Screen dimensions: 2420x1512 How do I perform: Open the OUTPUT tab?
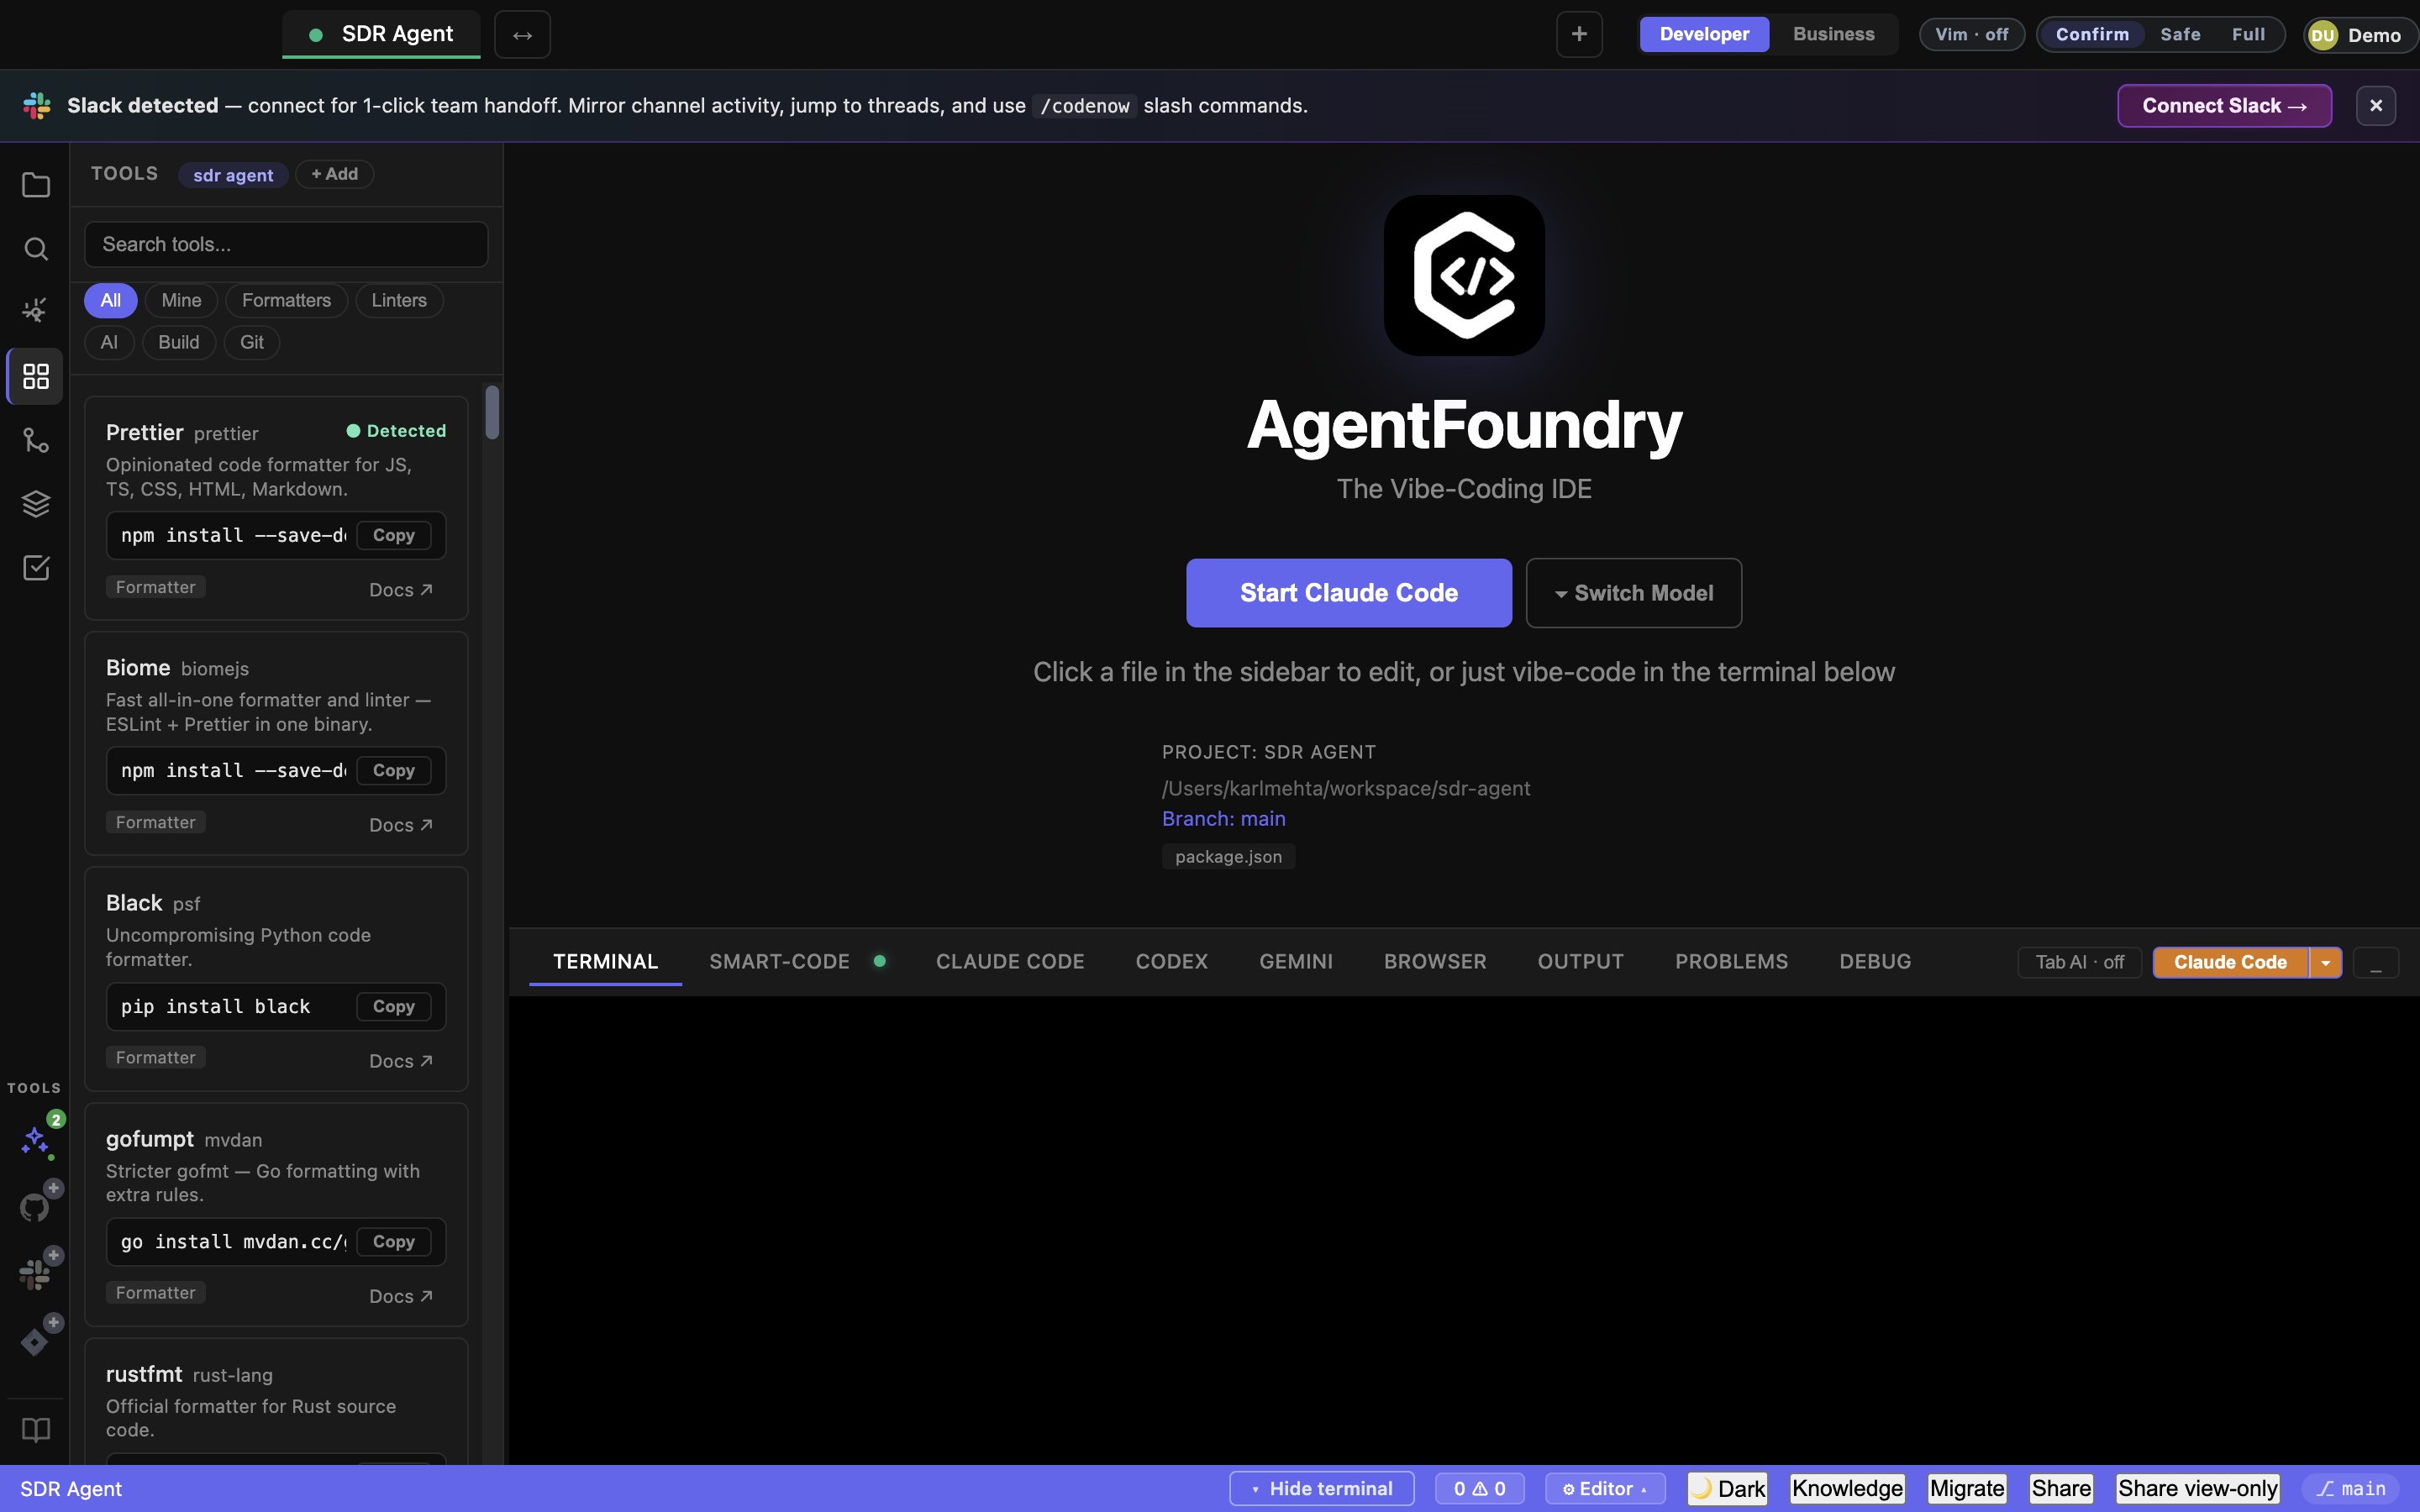pyautogui.click(x=1580, y=962)
